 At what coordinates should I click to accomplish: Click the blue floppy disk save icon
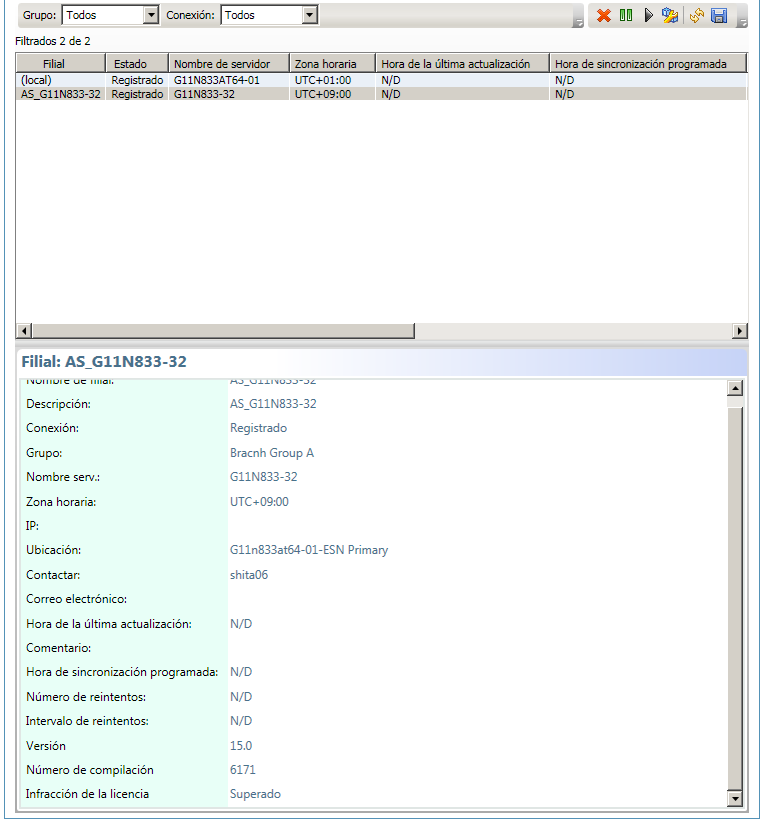(x=719, y=15)
